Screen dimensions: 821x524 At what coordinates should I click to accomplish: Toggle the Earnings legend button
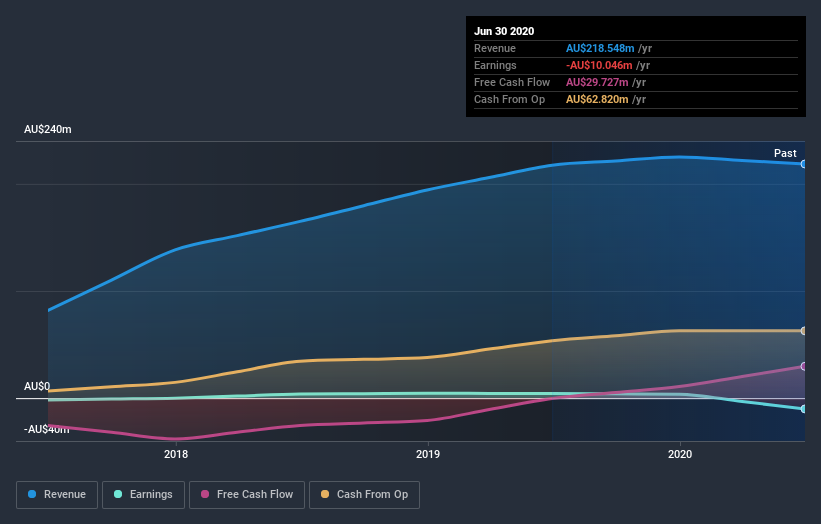click(143, 495)
